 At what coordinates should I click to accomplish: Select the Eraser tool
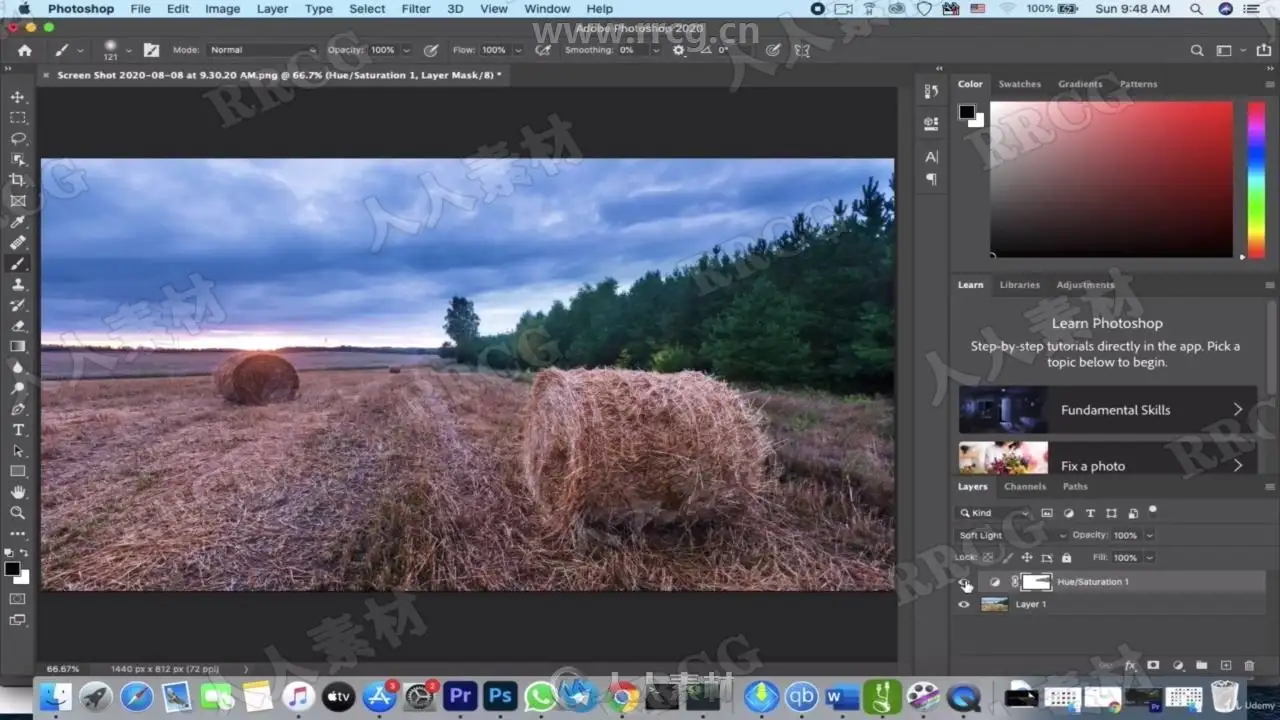click(18, 326)
